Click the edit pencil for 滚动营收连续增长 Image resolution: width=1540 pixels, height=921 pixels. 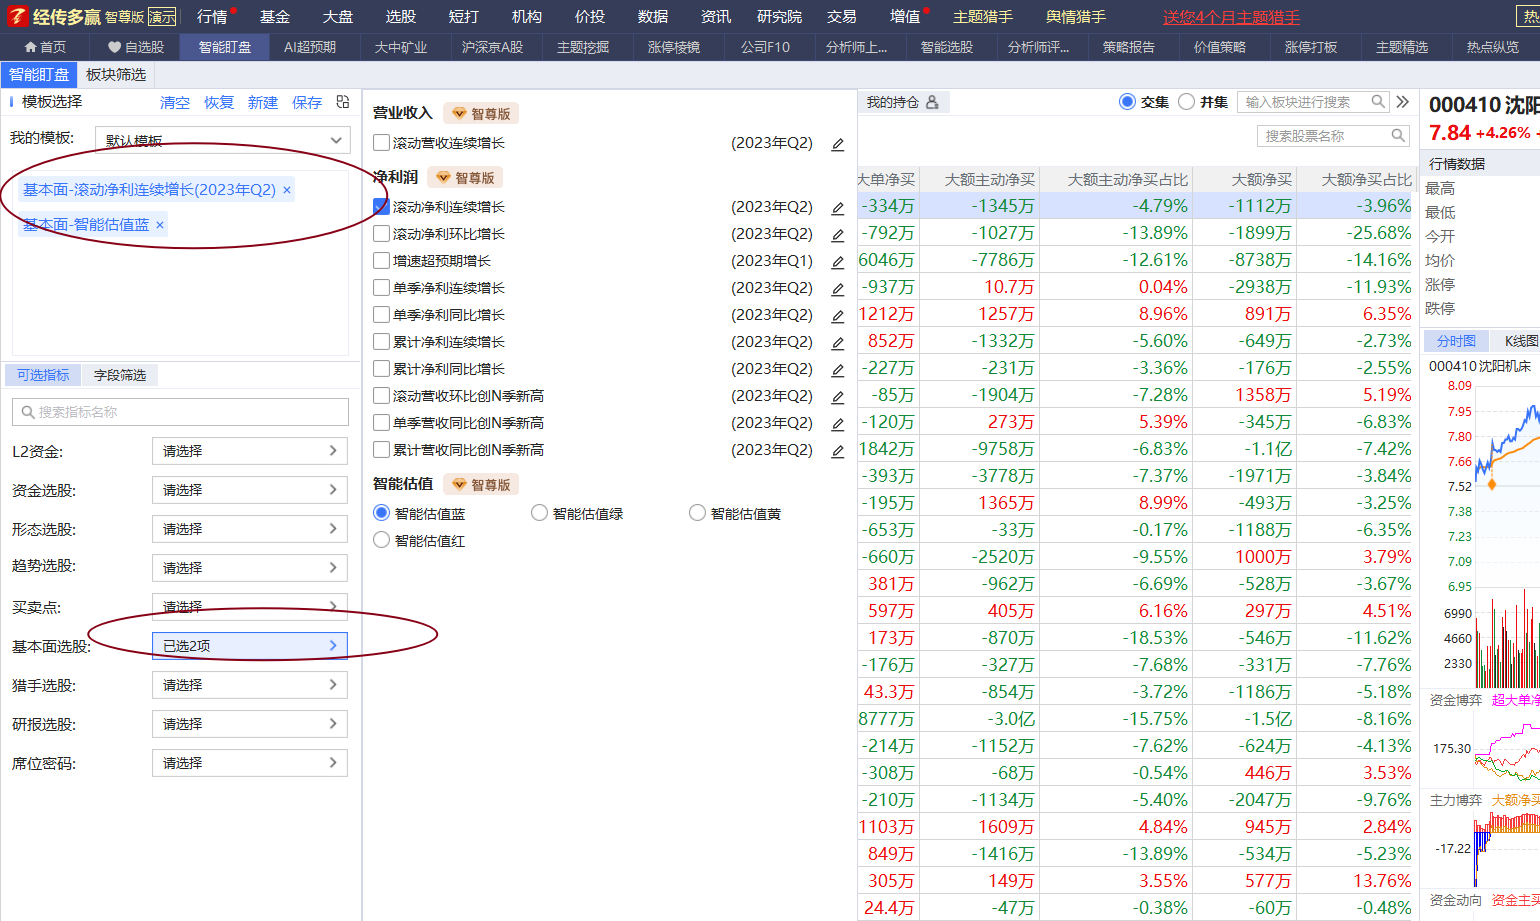click(x=838, y=144)
